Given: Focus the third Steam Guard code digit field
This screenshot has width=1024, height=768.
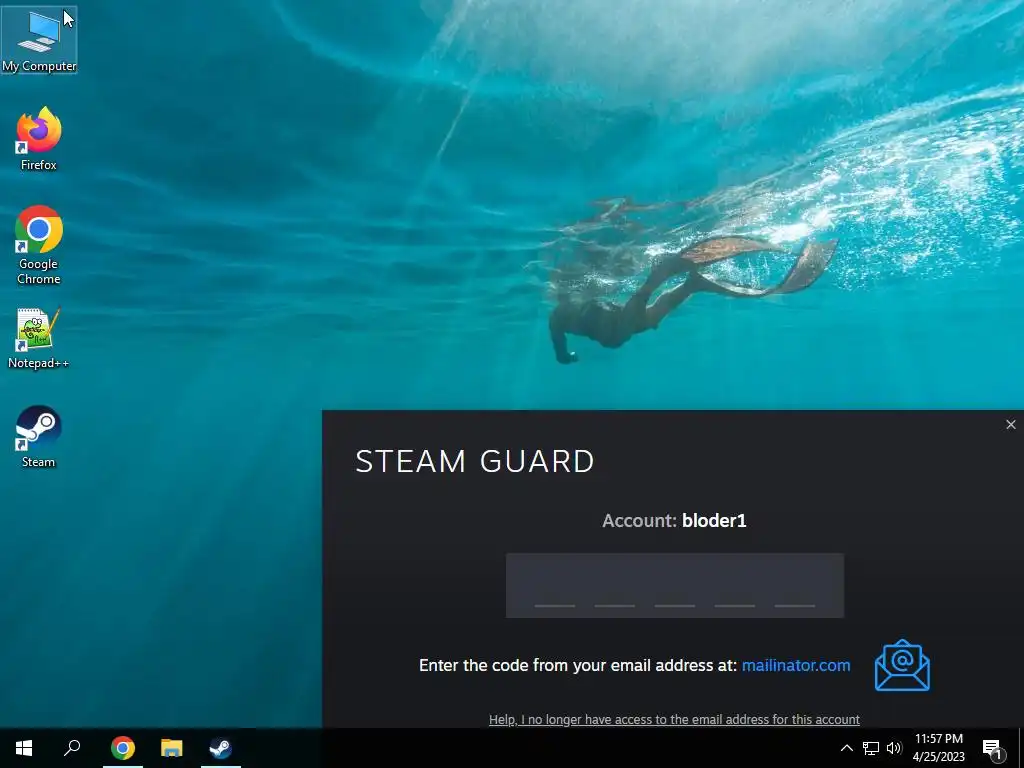Looking at the screenshot, I should [675, 586].
